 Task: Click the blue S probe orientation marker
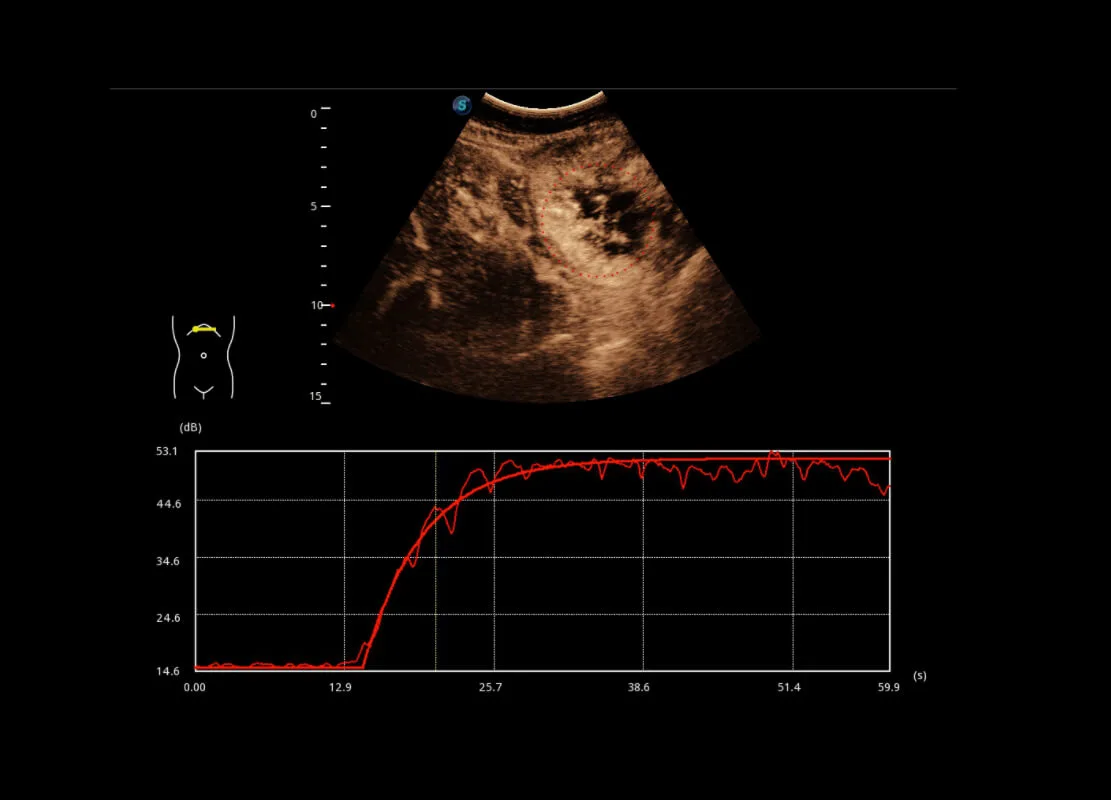click(462, 106)
